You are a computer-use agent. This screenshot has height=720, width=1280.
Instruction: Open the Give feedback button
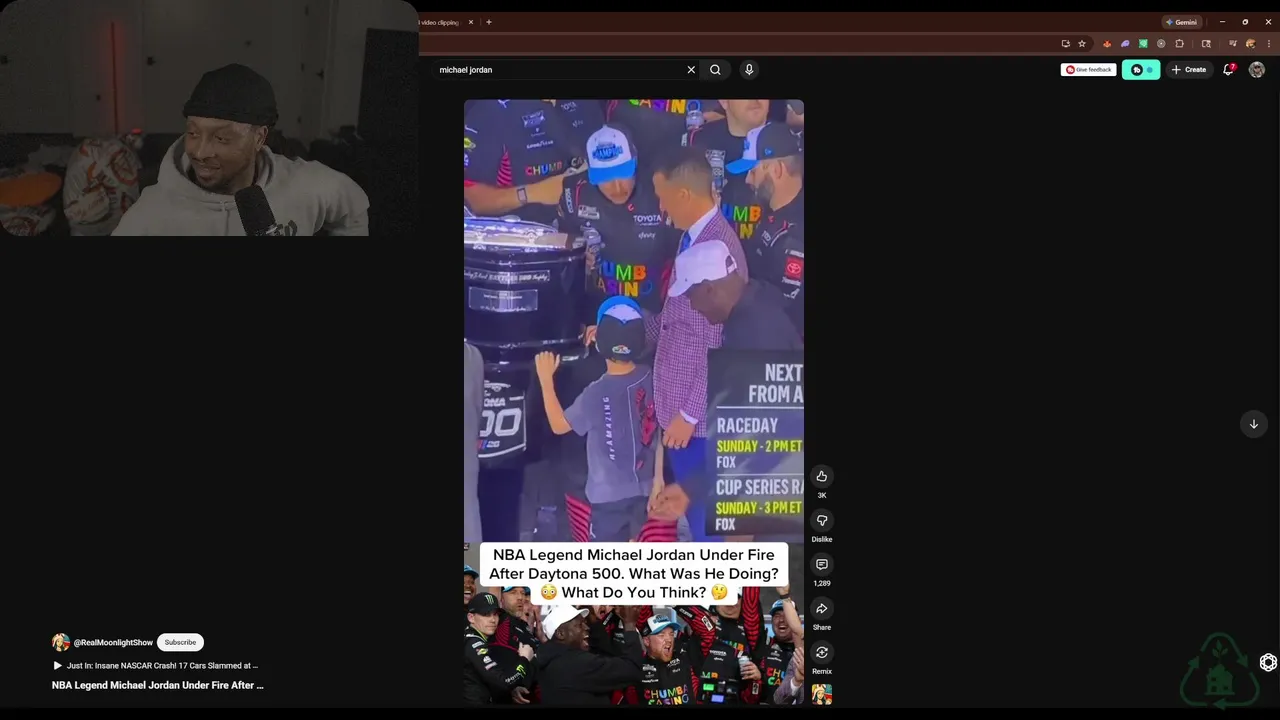(1089, 70)
